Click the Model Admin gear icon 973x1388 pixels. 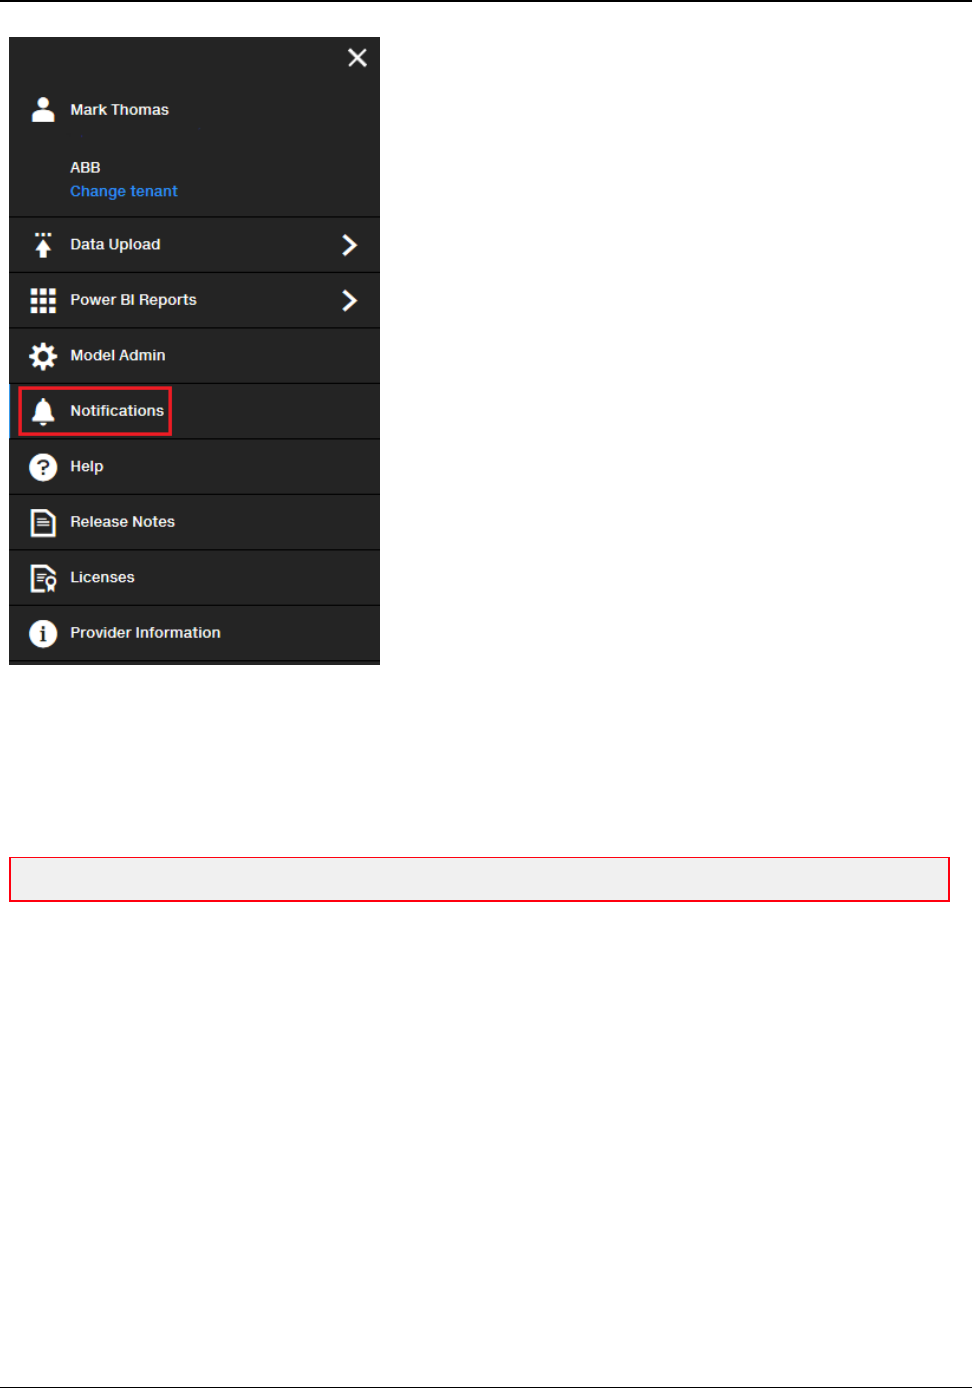tap(43, 356)
